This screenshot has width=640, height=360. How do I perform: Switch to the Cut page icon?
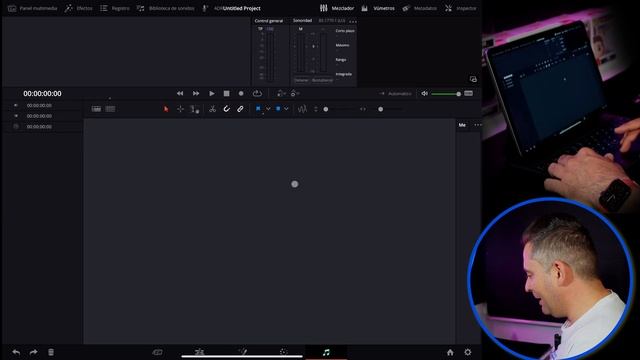[x=158, y=352]
